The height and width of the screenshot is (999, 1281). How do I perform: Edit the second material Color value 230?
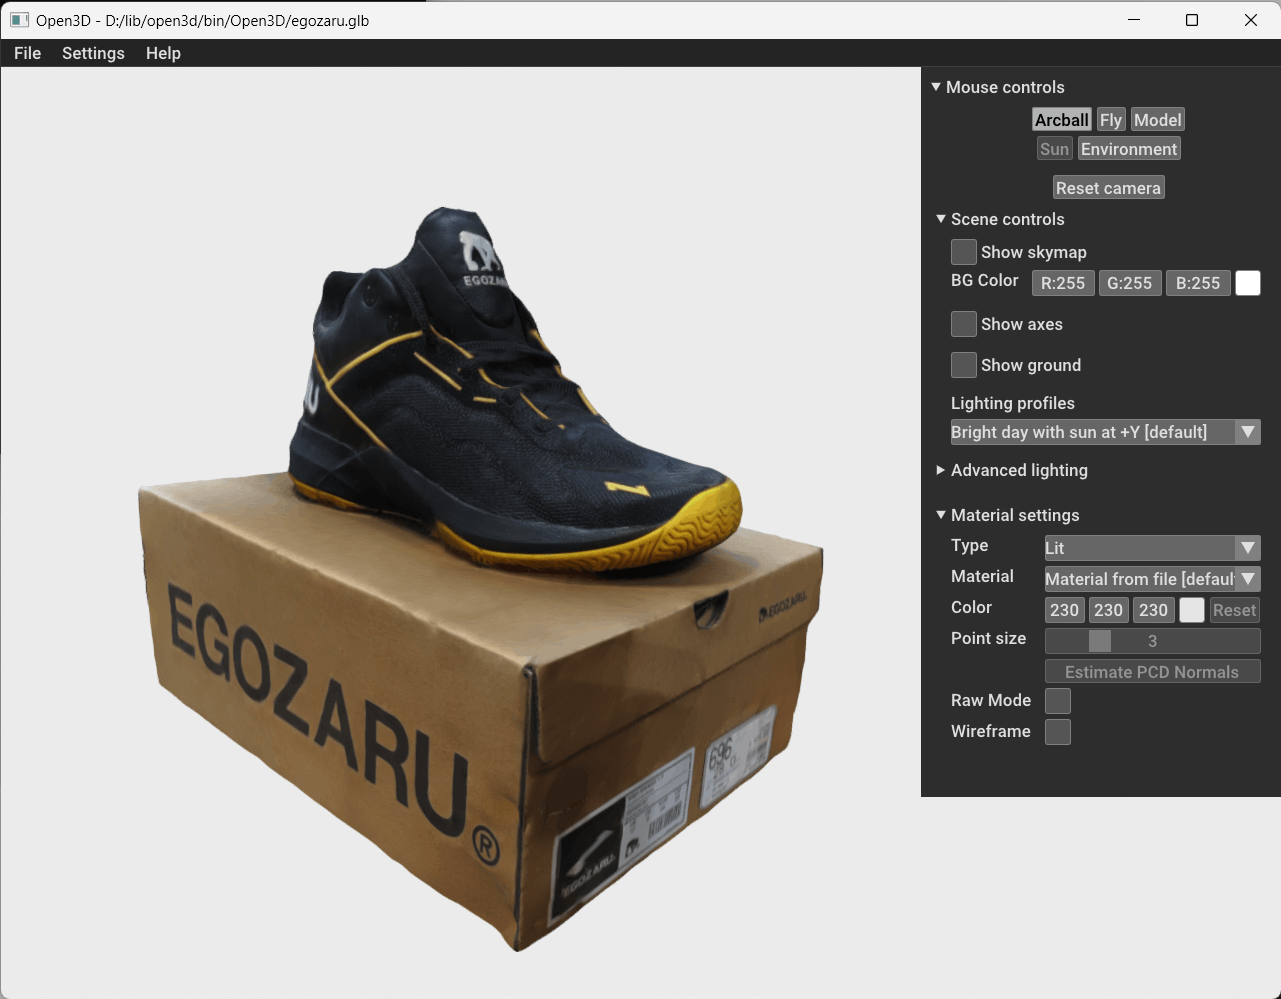(x=1108, y=610)
